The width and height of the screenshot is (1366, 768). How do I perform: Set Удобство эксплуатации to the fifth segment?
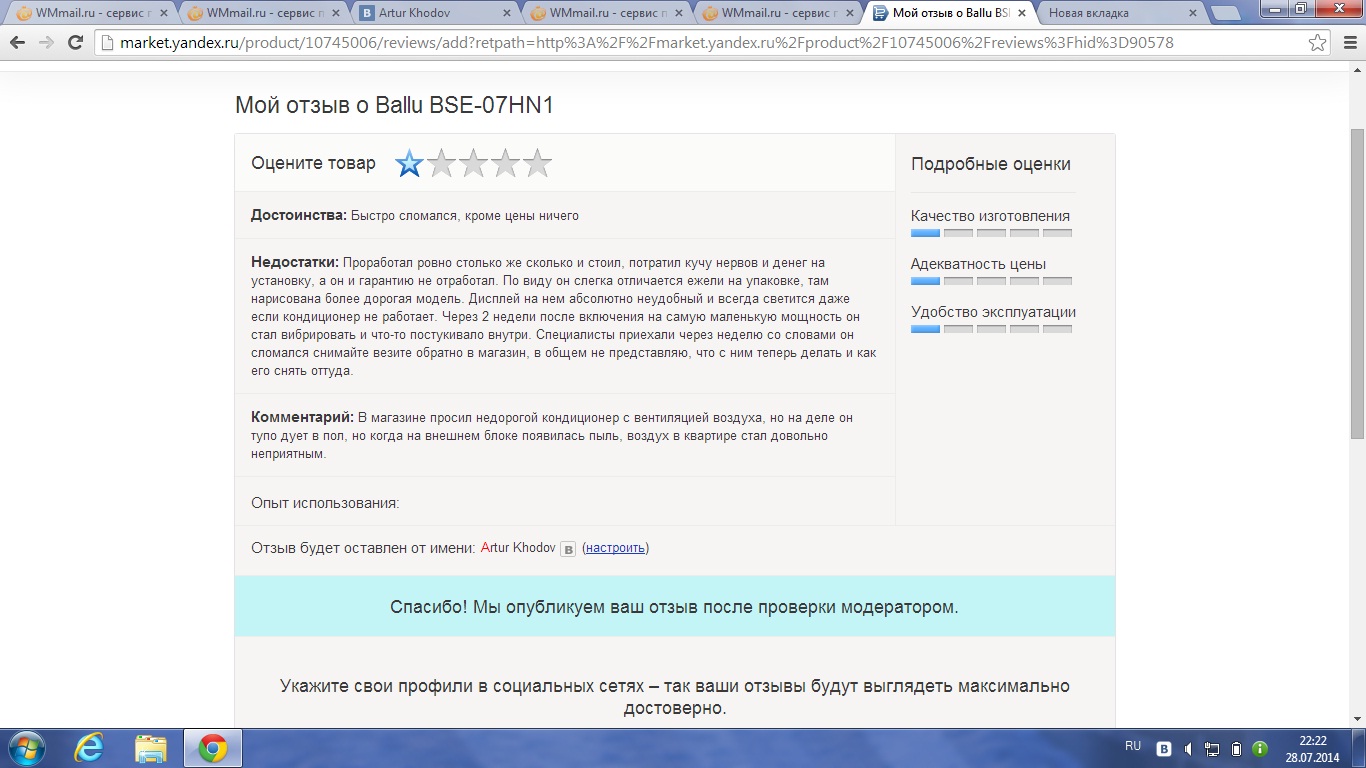pyautogui.click(x=1057, y=329)
